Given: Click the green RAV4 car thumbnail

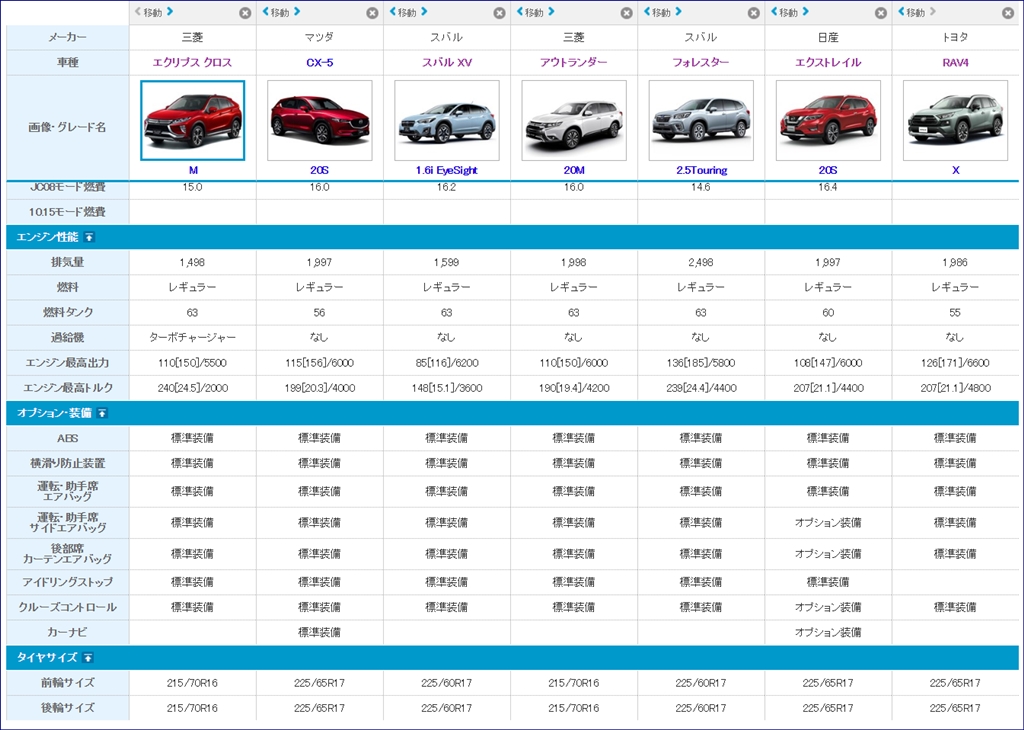Looking at the screenshot, I should click(x=955, y=120).
